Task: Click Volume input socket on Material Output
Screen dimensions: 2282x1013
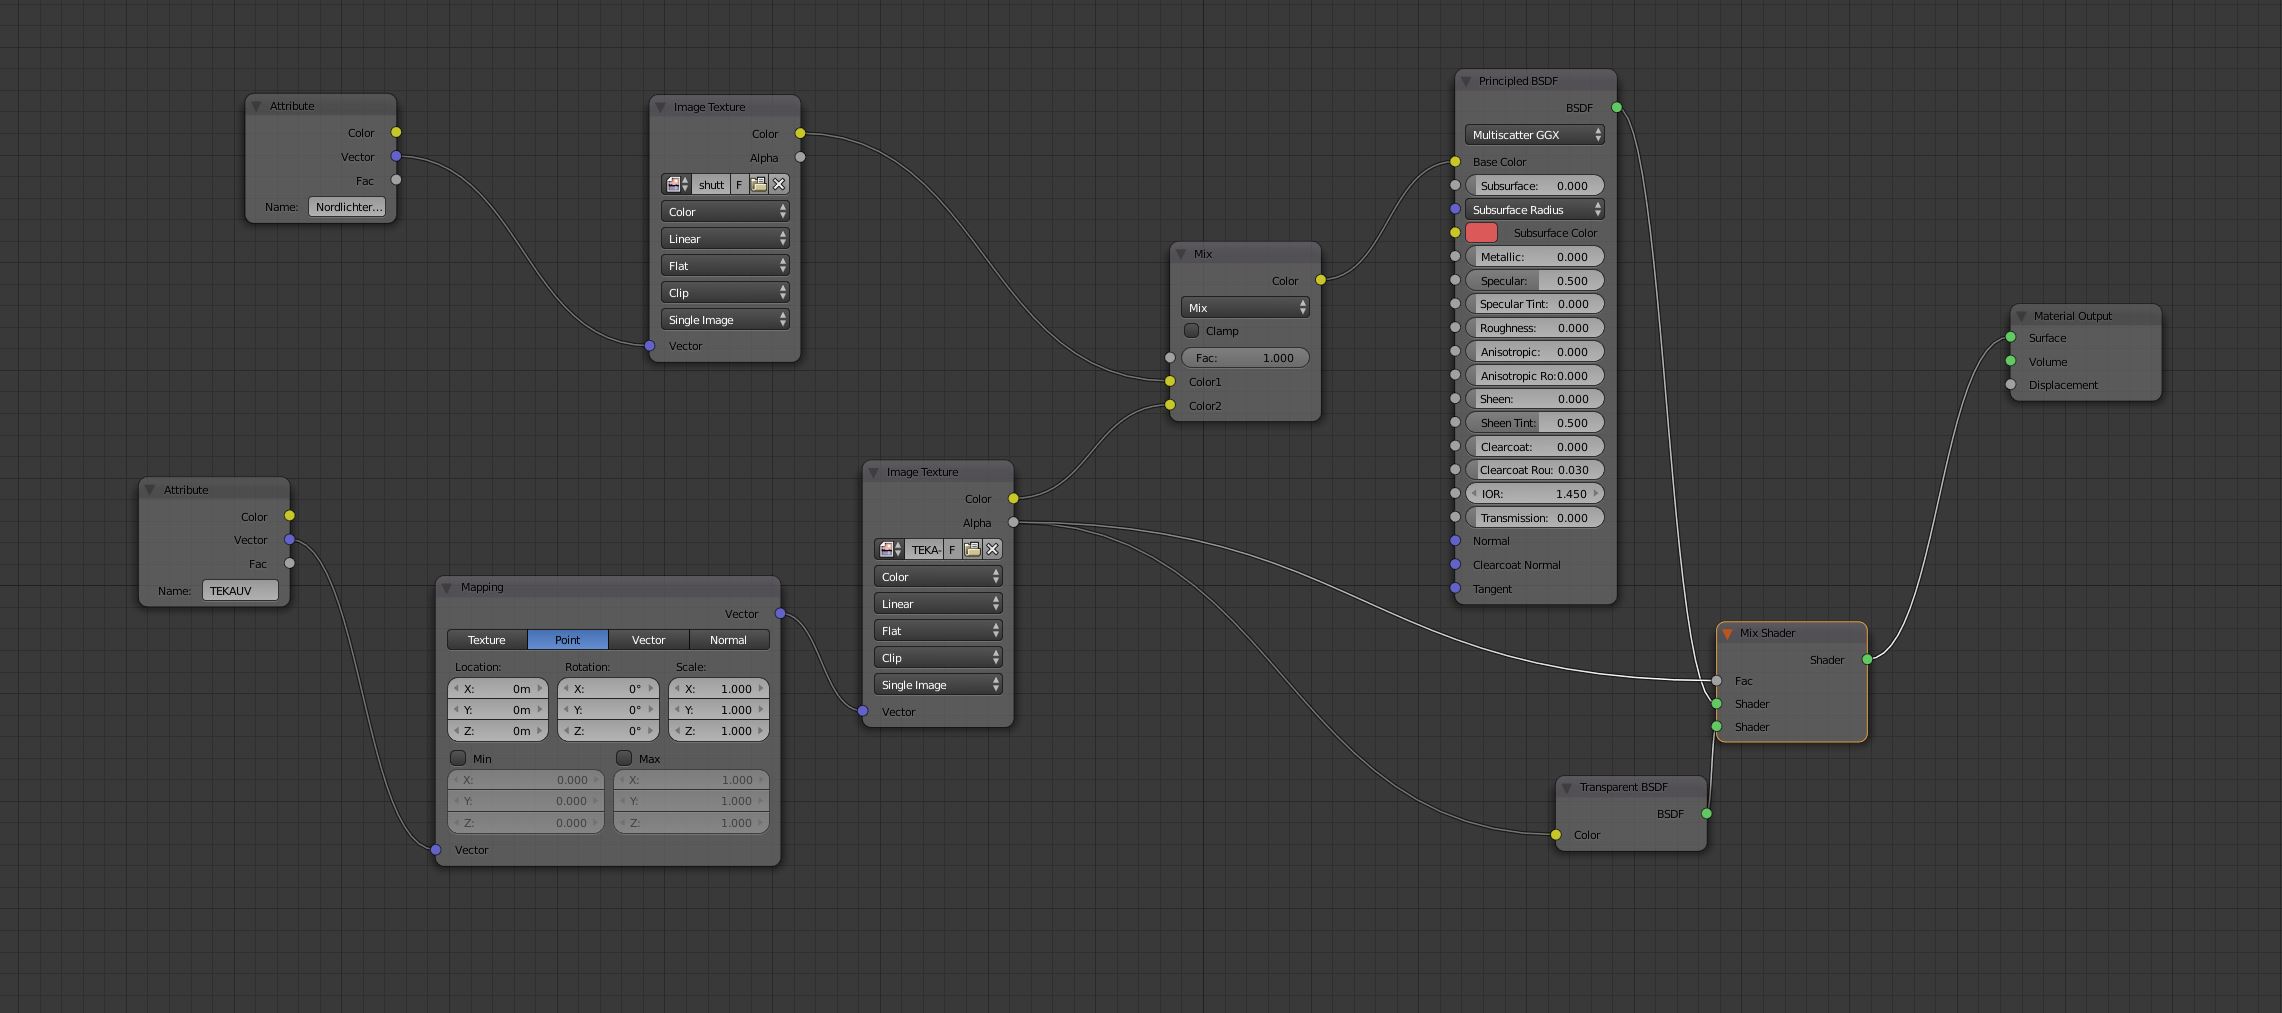Action: [x=2011, y=361]
